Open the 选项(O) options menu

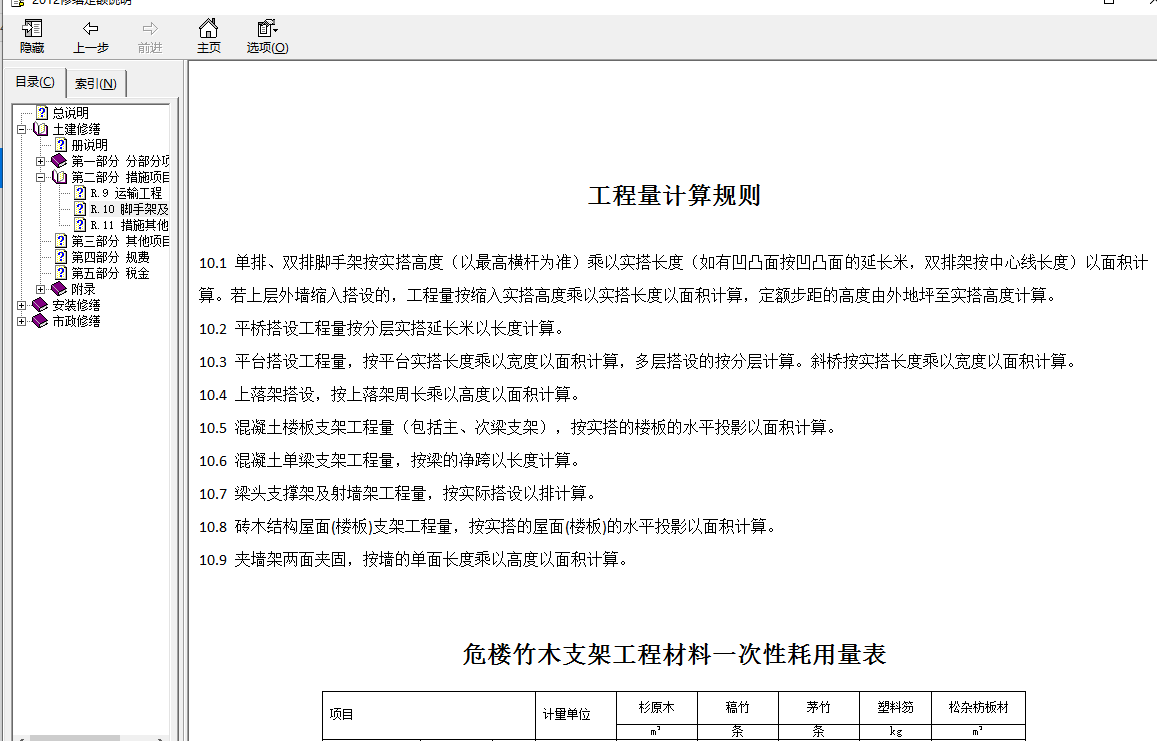pyautogui.click(x=267, y=36)
